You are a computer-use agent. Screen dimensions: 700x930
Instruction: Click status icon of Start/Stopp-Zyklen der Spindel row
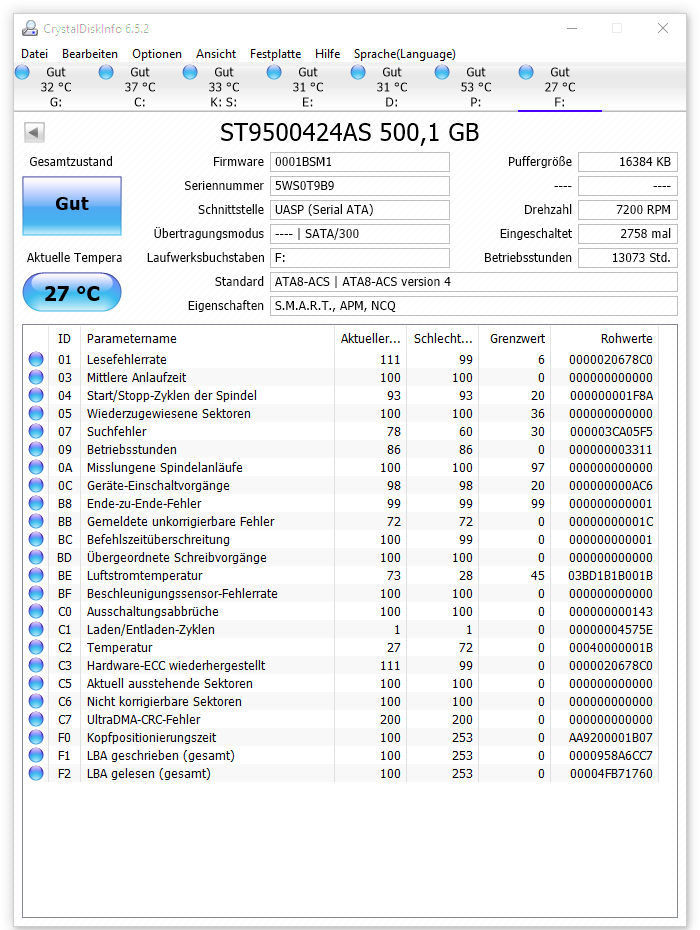coord(36,395)
